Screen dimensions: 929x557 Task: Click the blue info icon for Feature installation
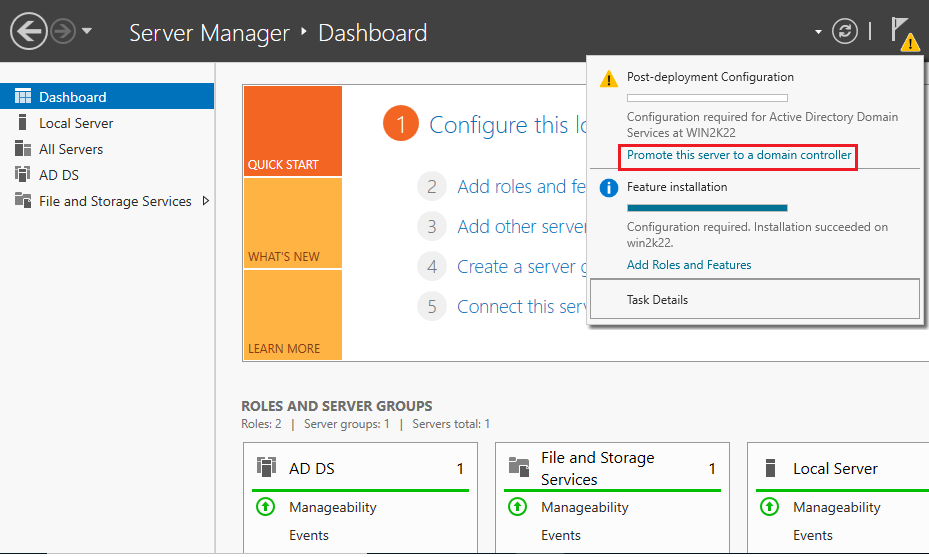[x=608, y=188]
